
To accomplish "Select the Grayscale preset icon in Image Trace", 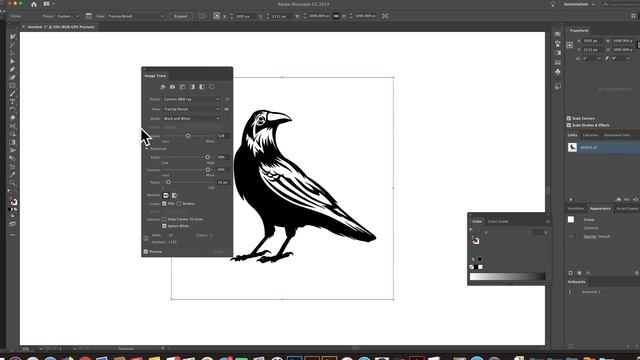I will pos(192,87).
